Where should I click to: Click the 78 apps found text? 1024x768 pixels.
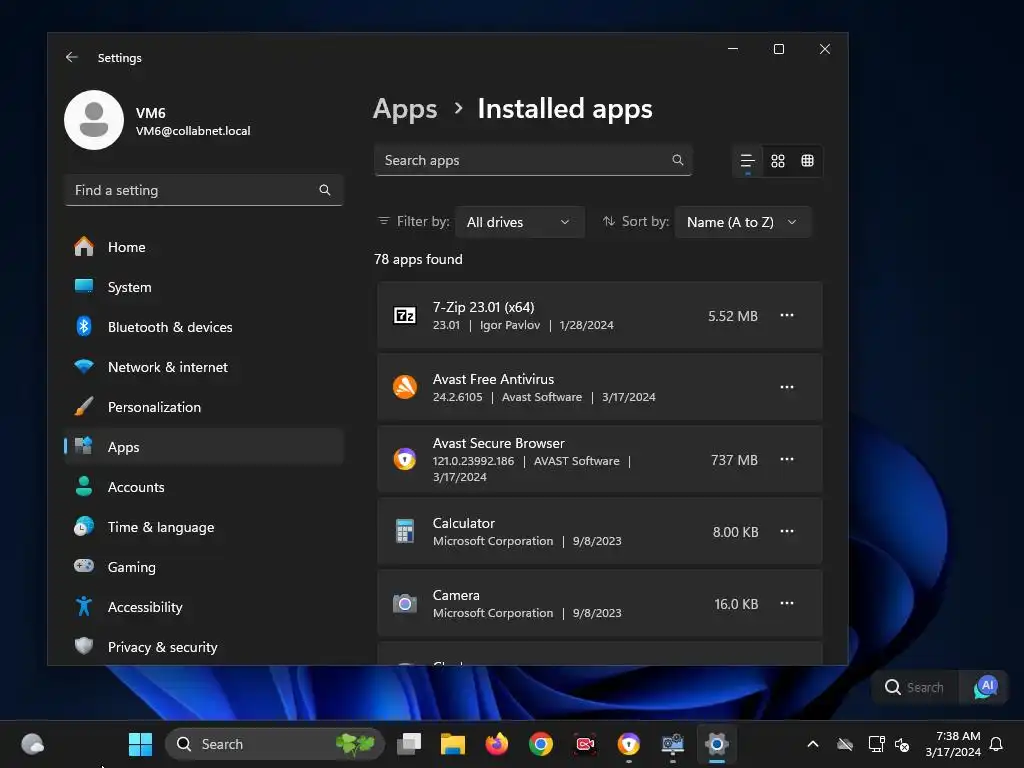pyautogui.click(x=418, y=259)
